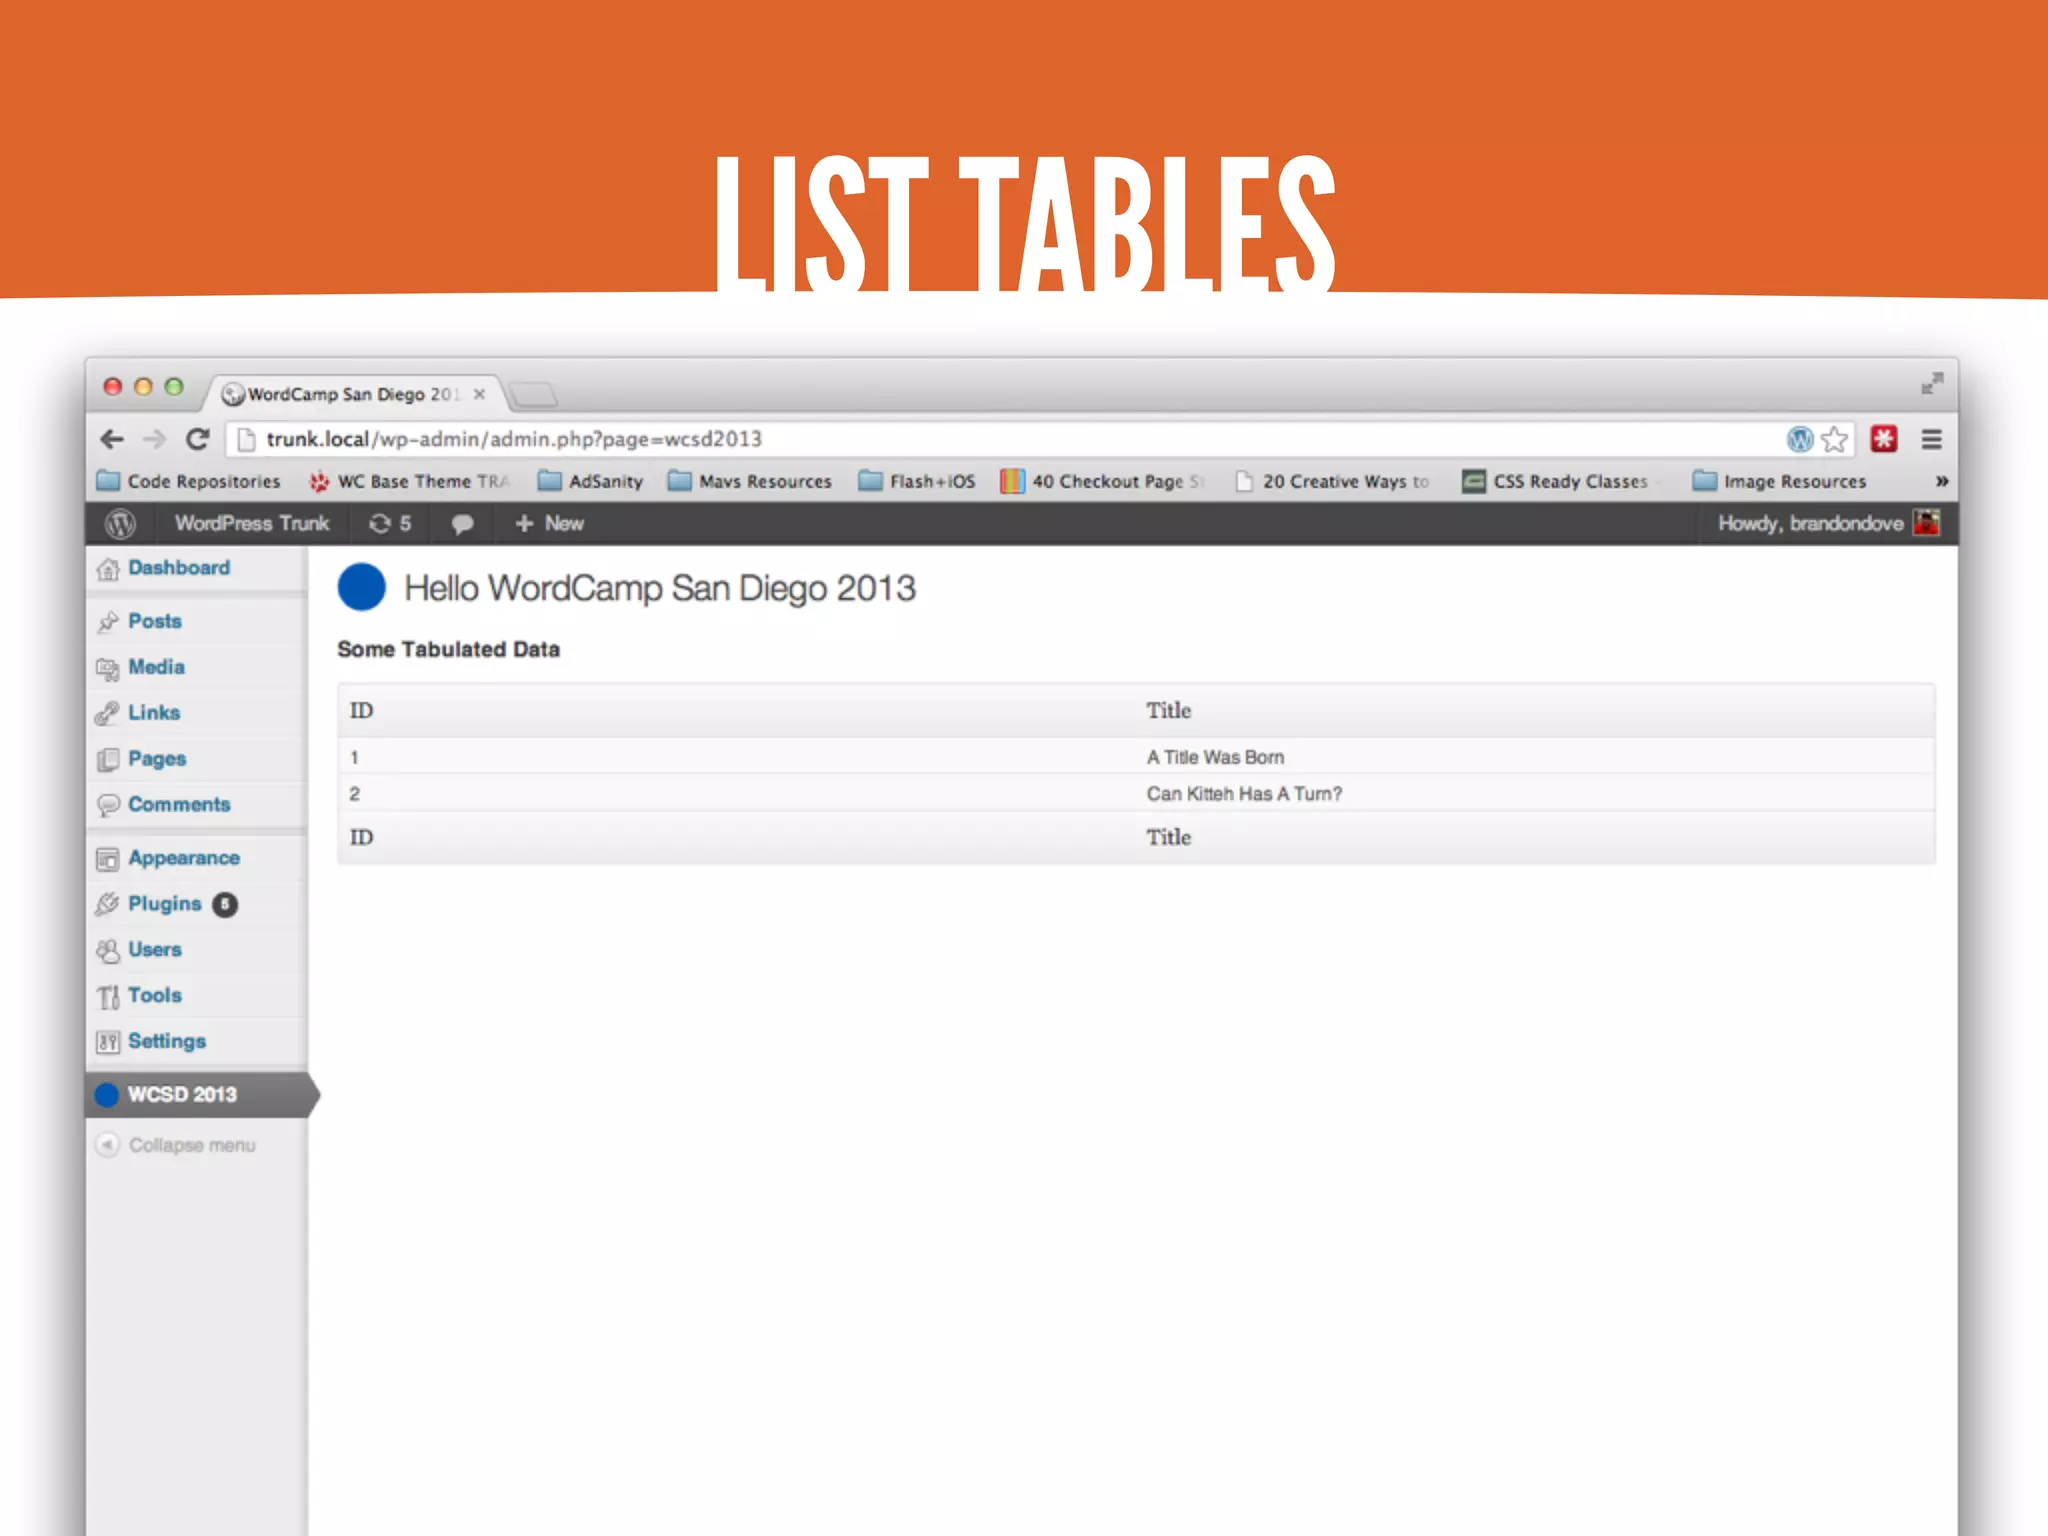Open the 20 Creative Ways bookmark

point(1333,481)
